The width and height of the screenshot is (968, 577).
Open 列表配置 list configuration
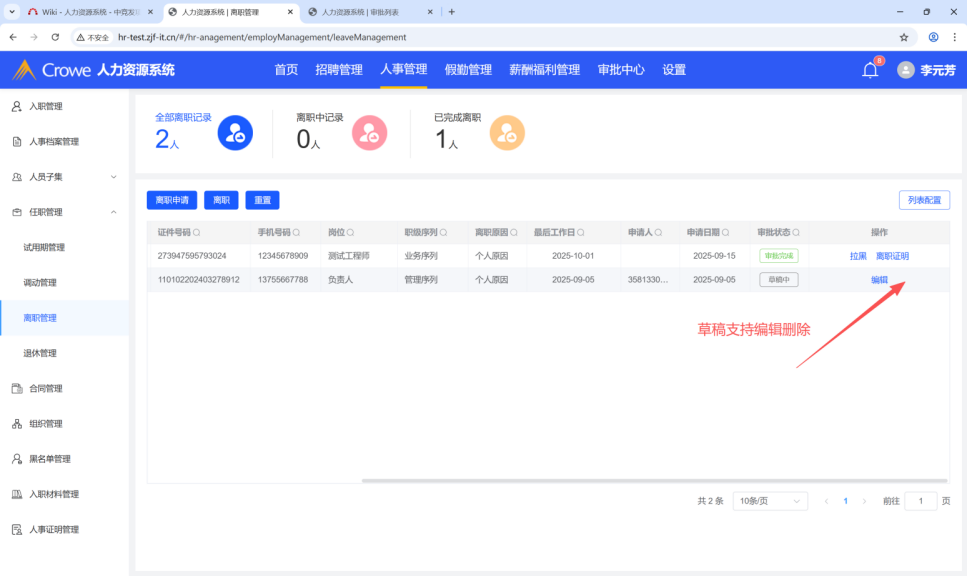click(x=924, y=200)
